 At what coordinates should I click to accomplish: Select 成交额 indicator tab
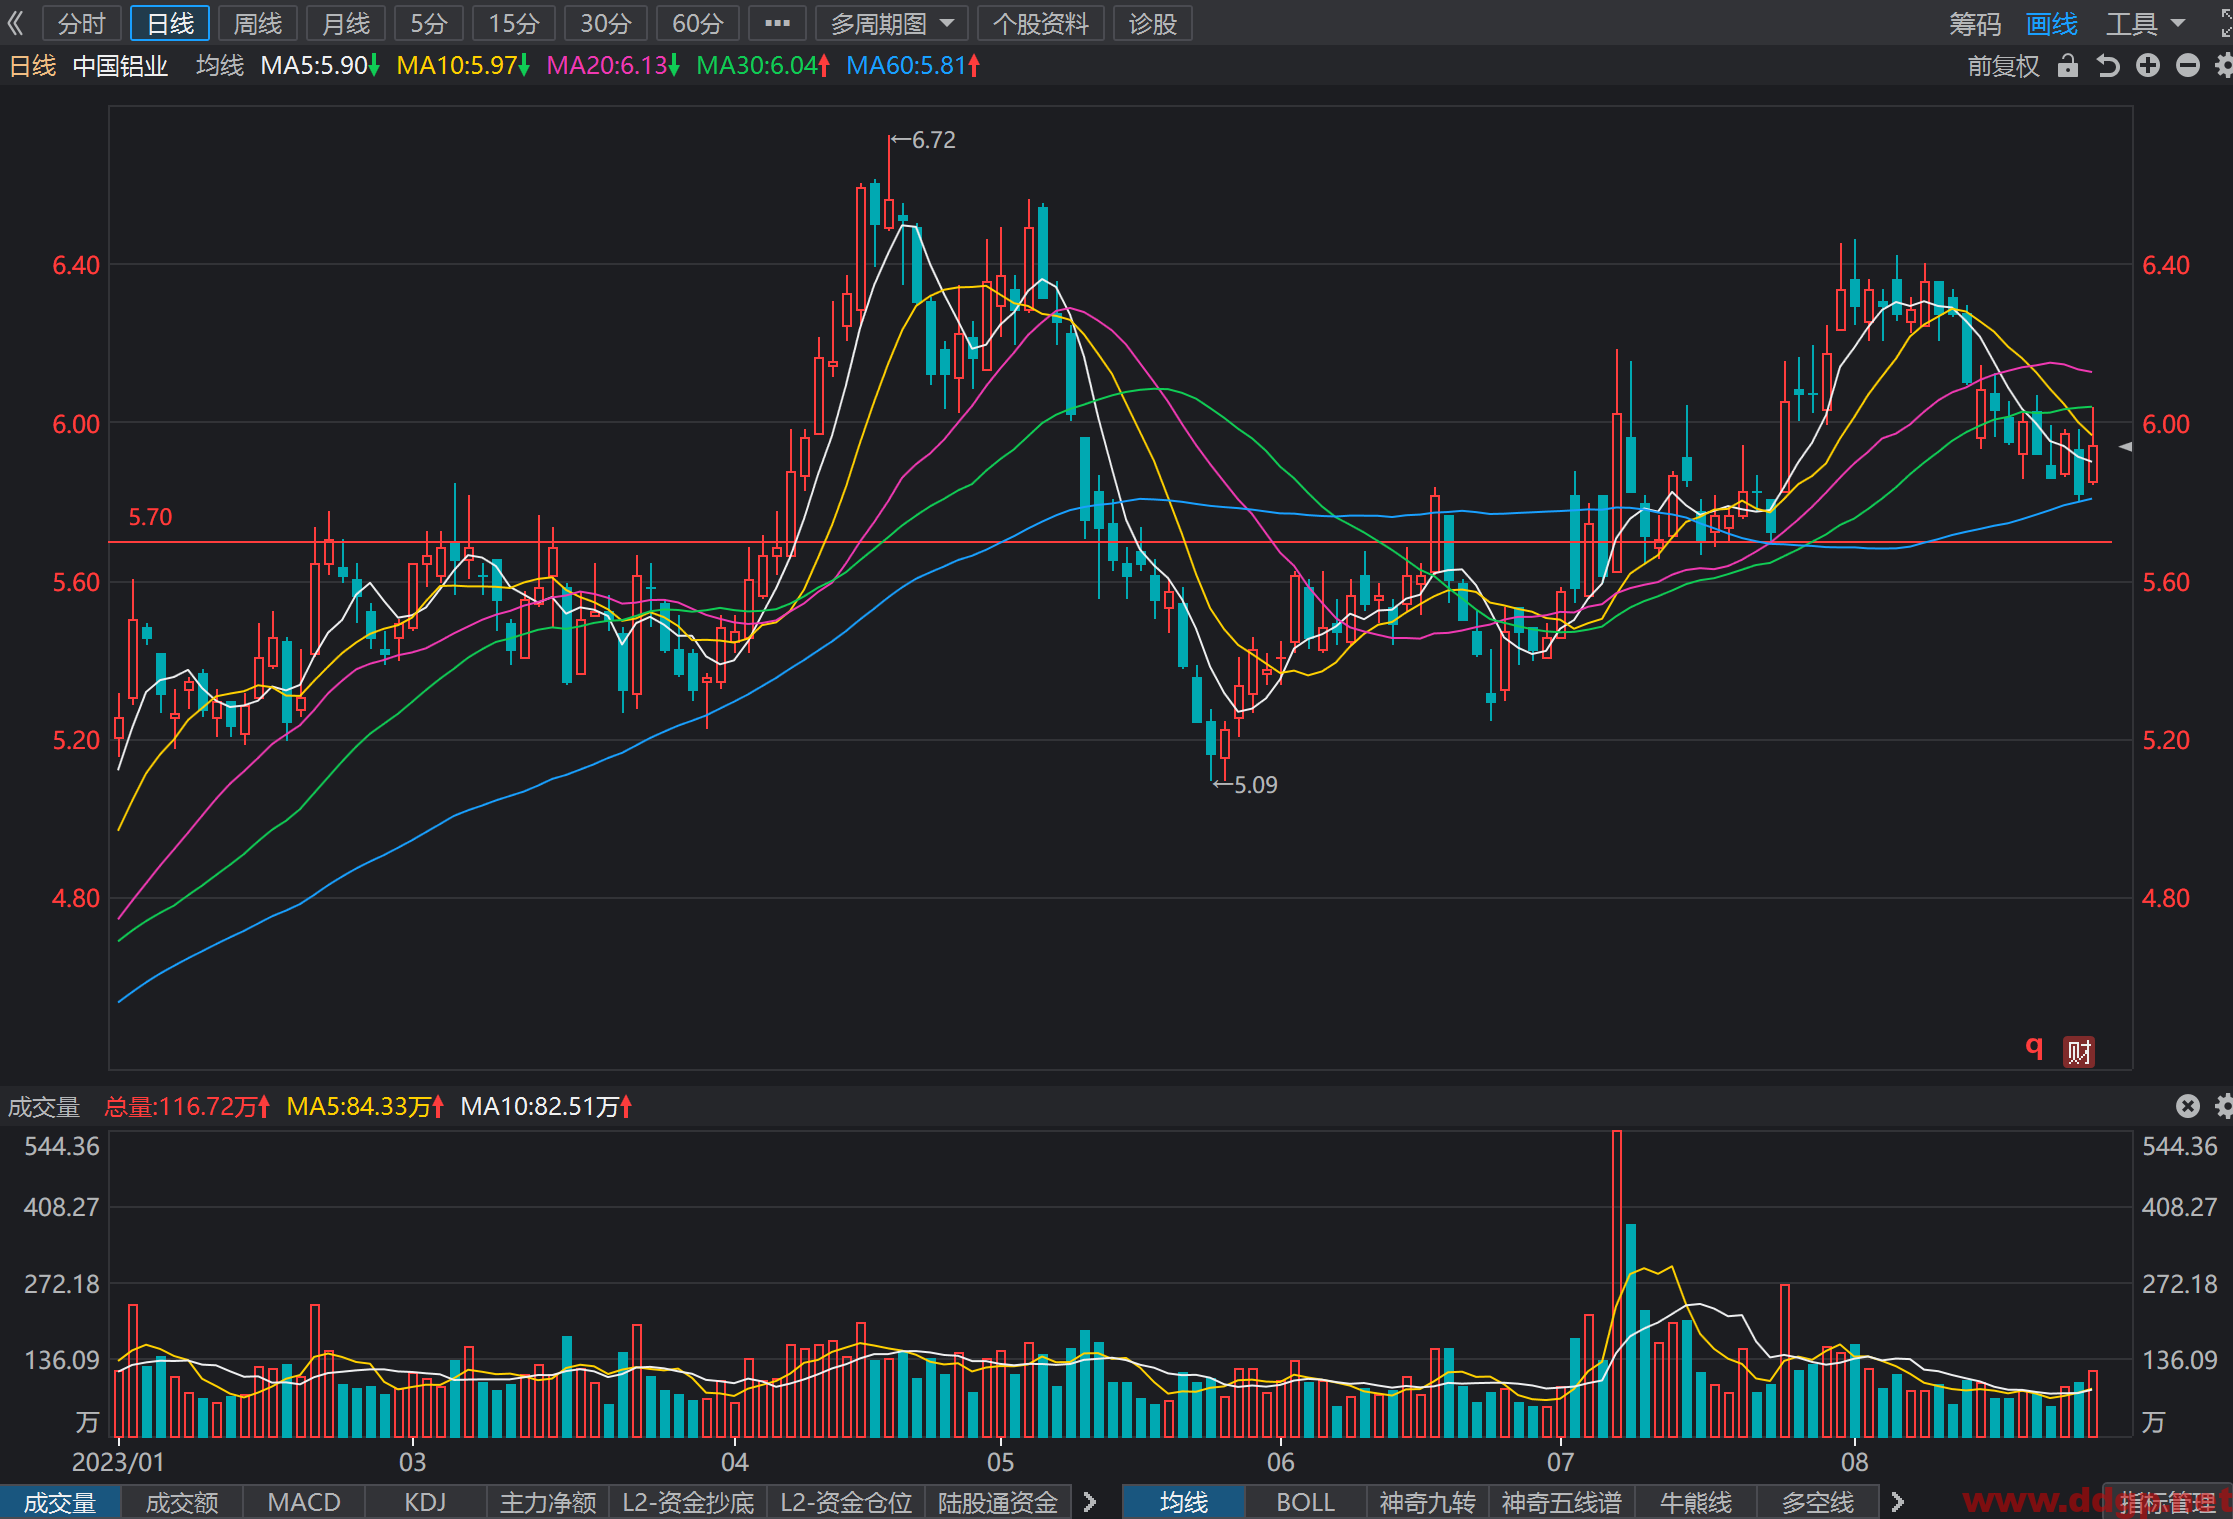pyautogui.click(x=182, y=1502)
